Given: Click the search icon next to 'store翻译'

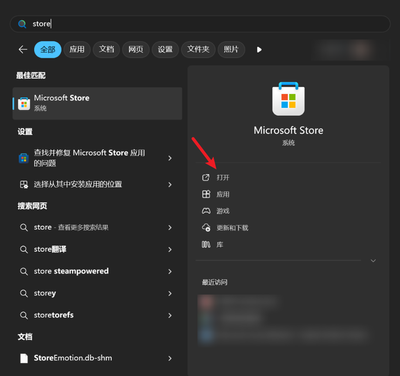Looking at the screenshot, I should click(24, 249).
